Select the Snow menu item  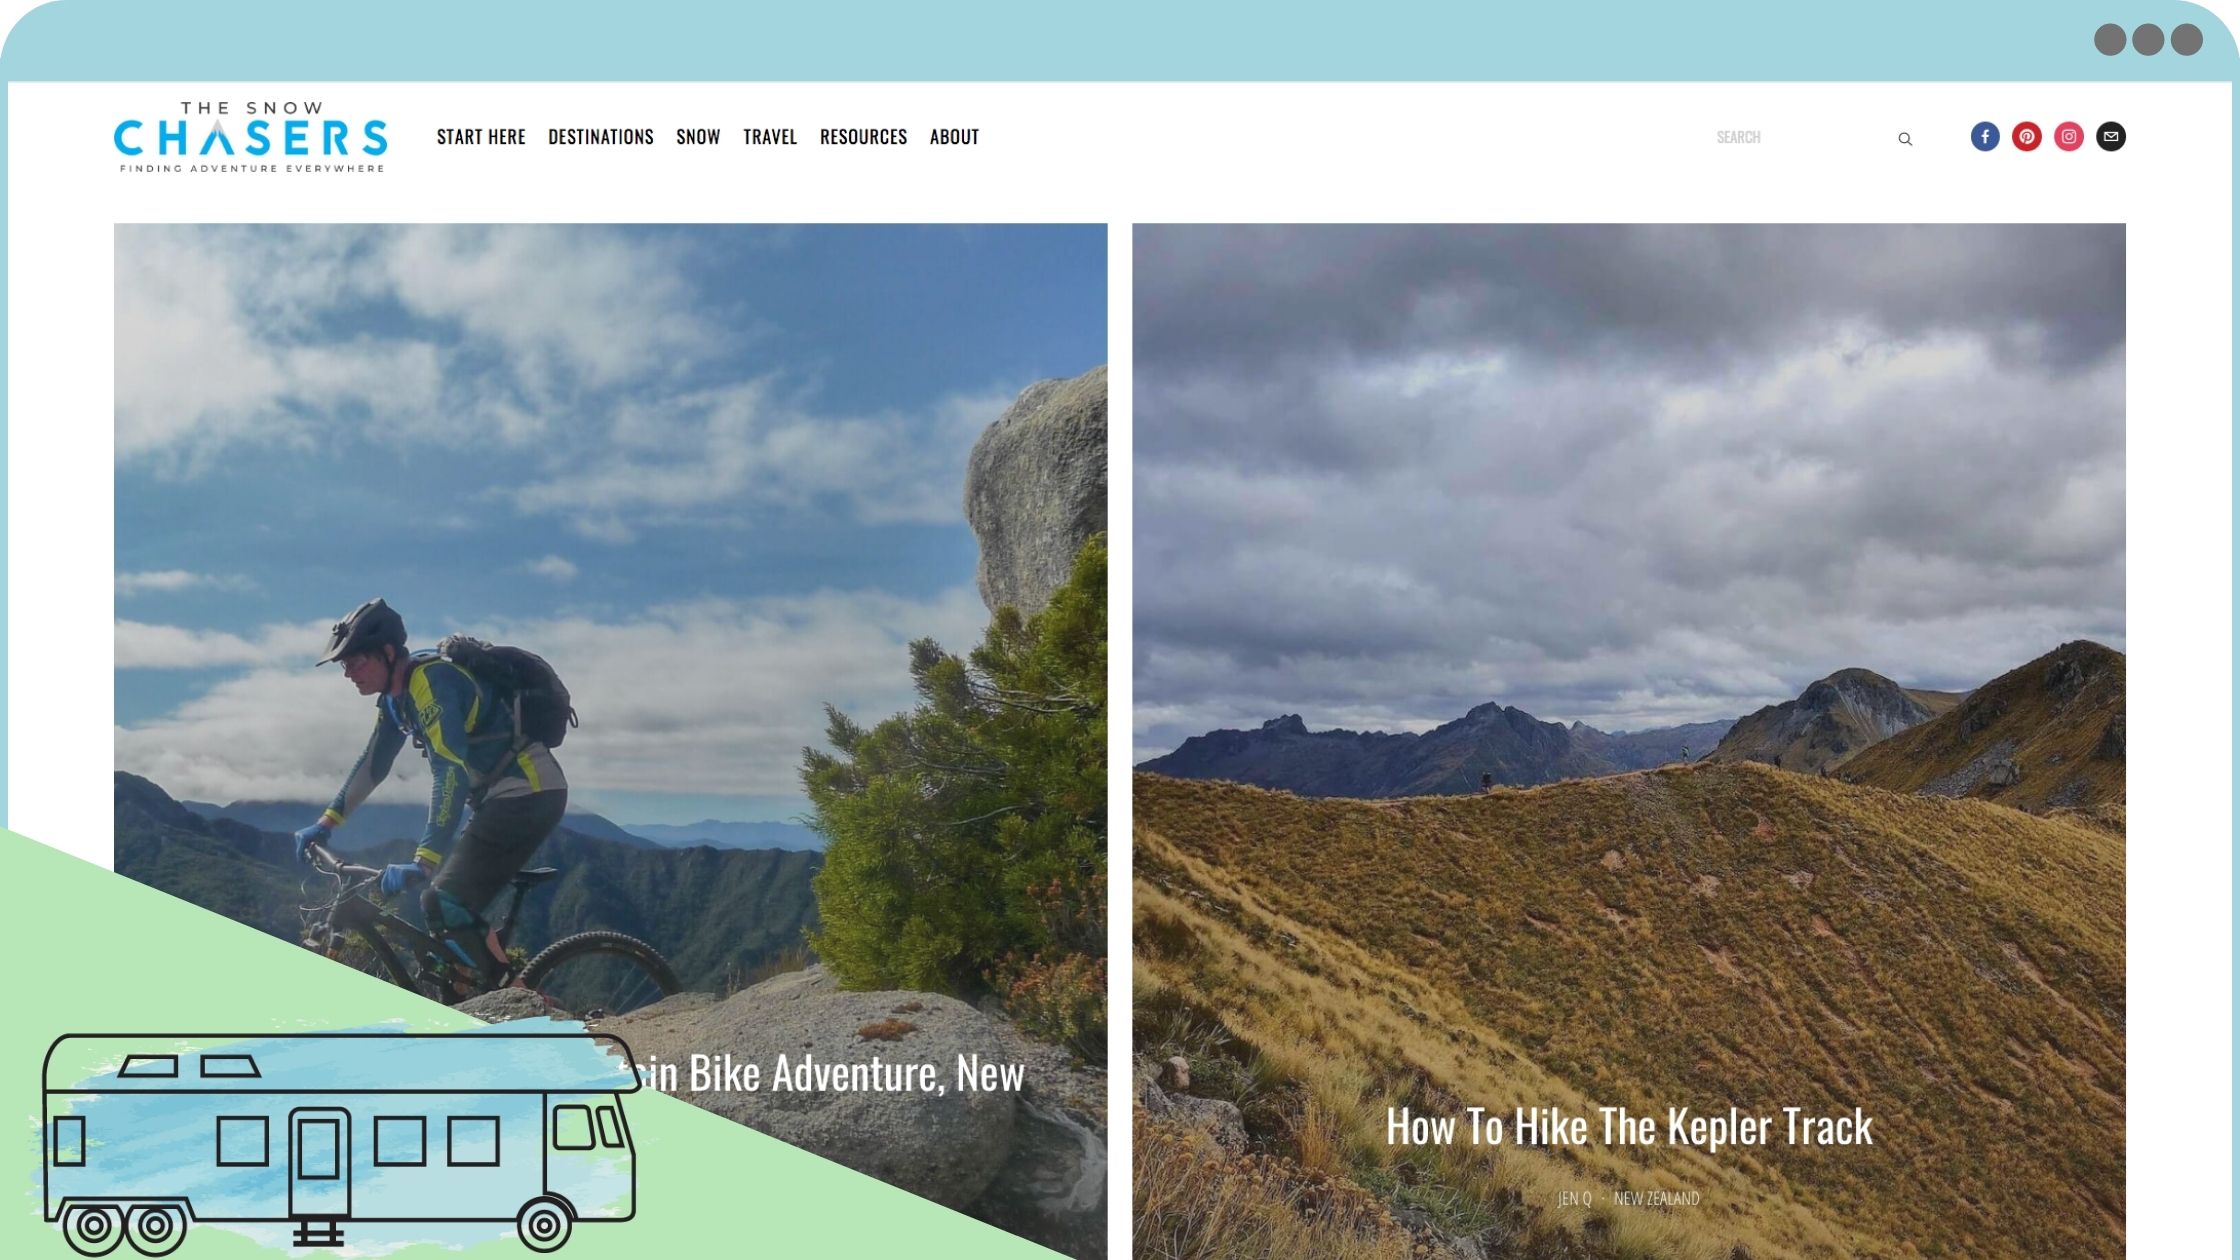[698, 137]
